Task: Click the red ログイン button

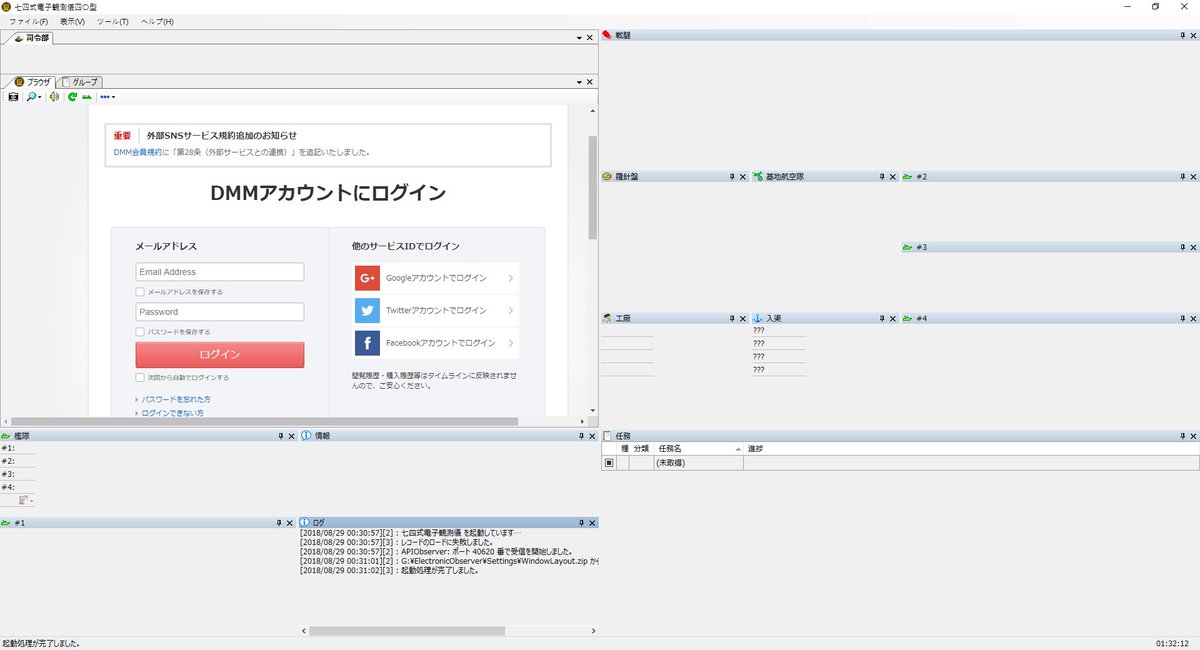Action: (220, 354)
